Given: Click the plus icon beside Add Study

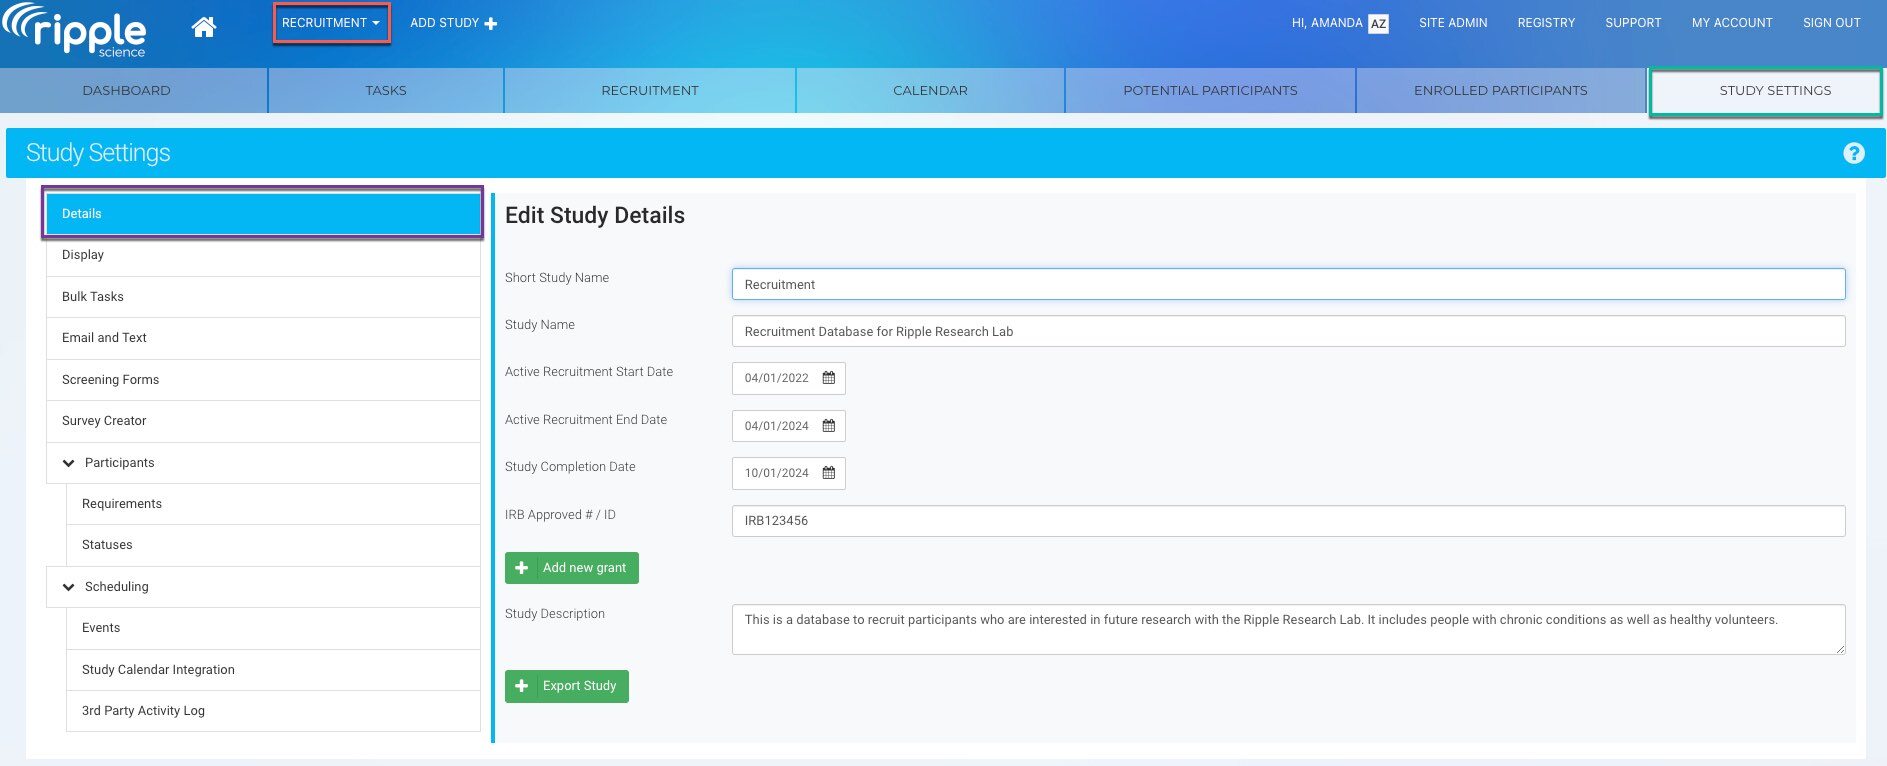Looking at the screenshot, I should tap(491, 24).
